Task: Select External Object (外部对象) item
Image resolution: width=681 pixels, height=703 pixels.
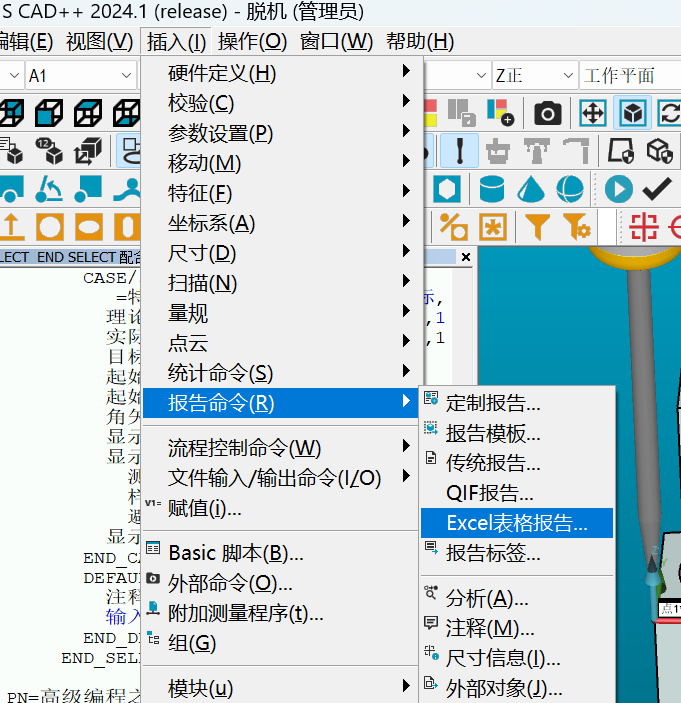Action: coord(517,688)
